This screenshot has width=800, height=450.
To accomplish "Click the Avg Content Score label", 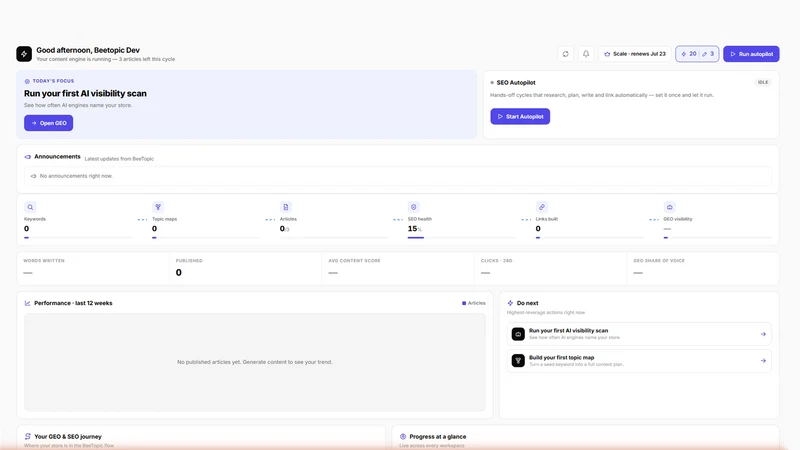I will [354, 261].
